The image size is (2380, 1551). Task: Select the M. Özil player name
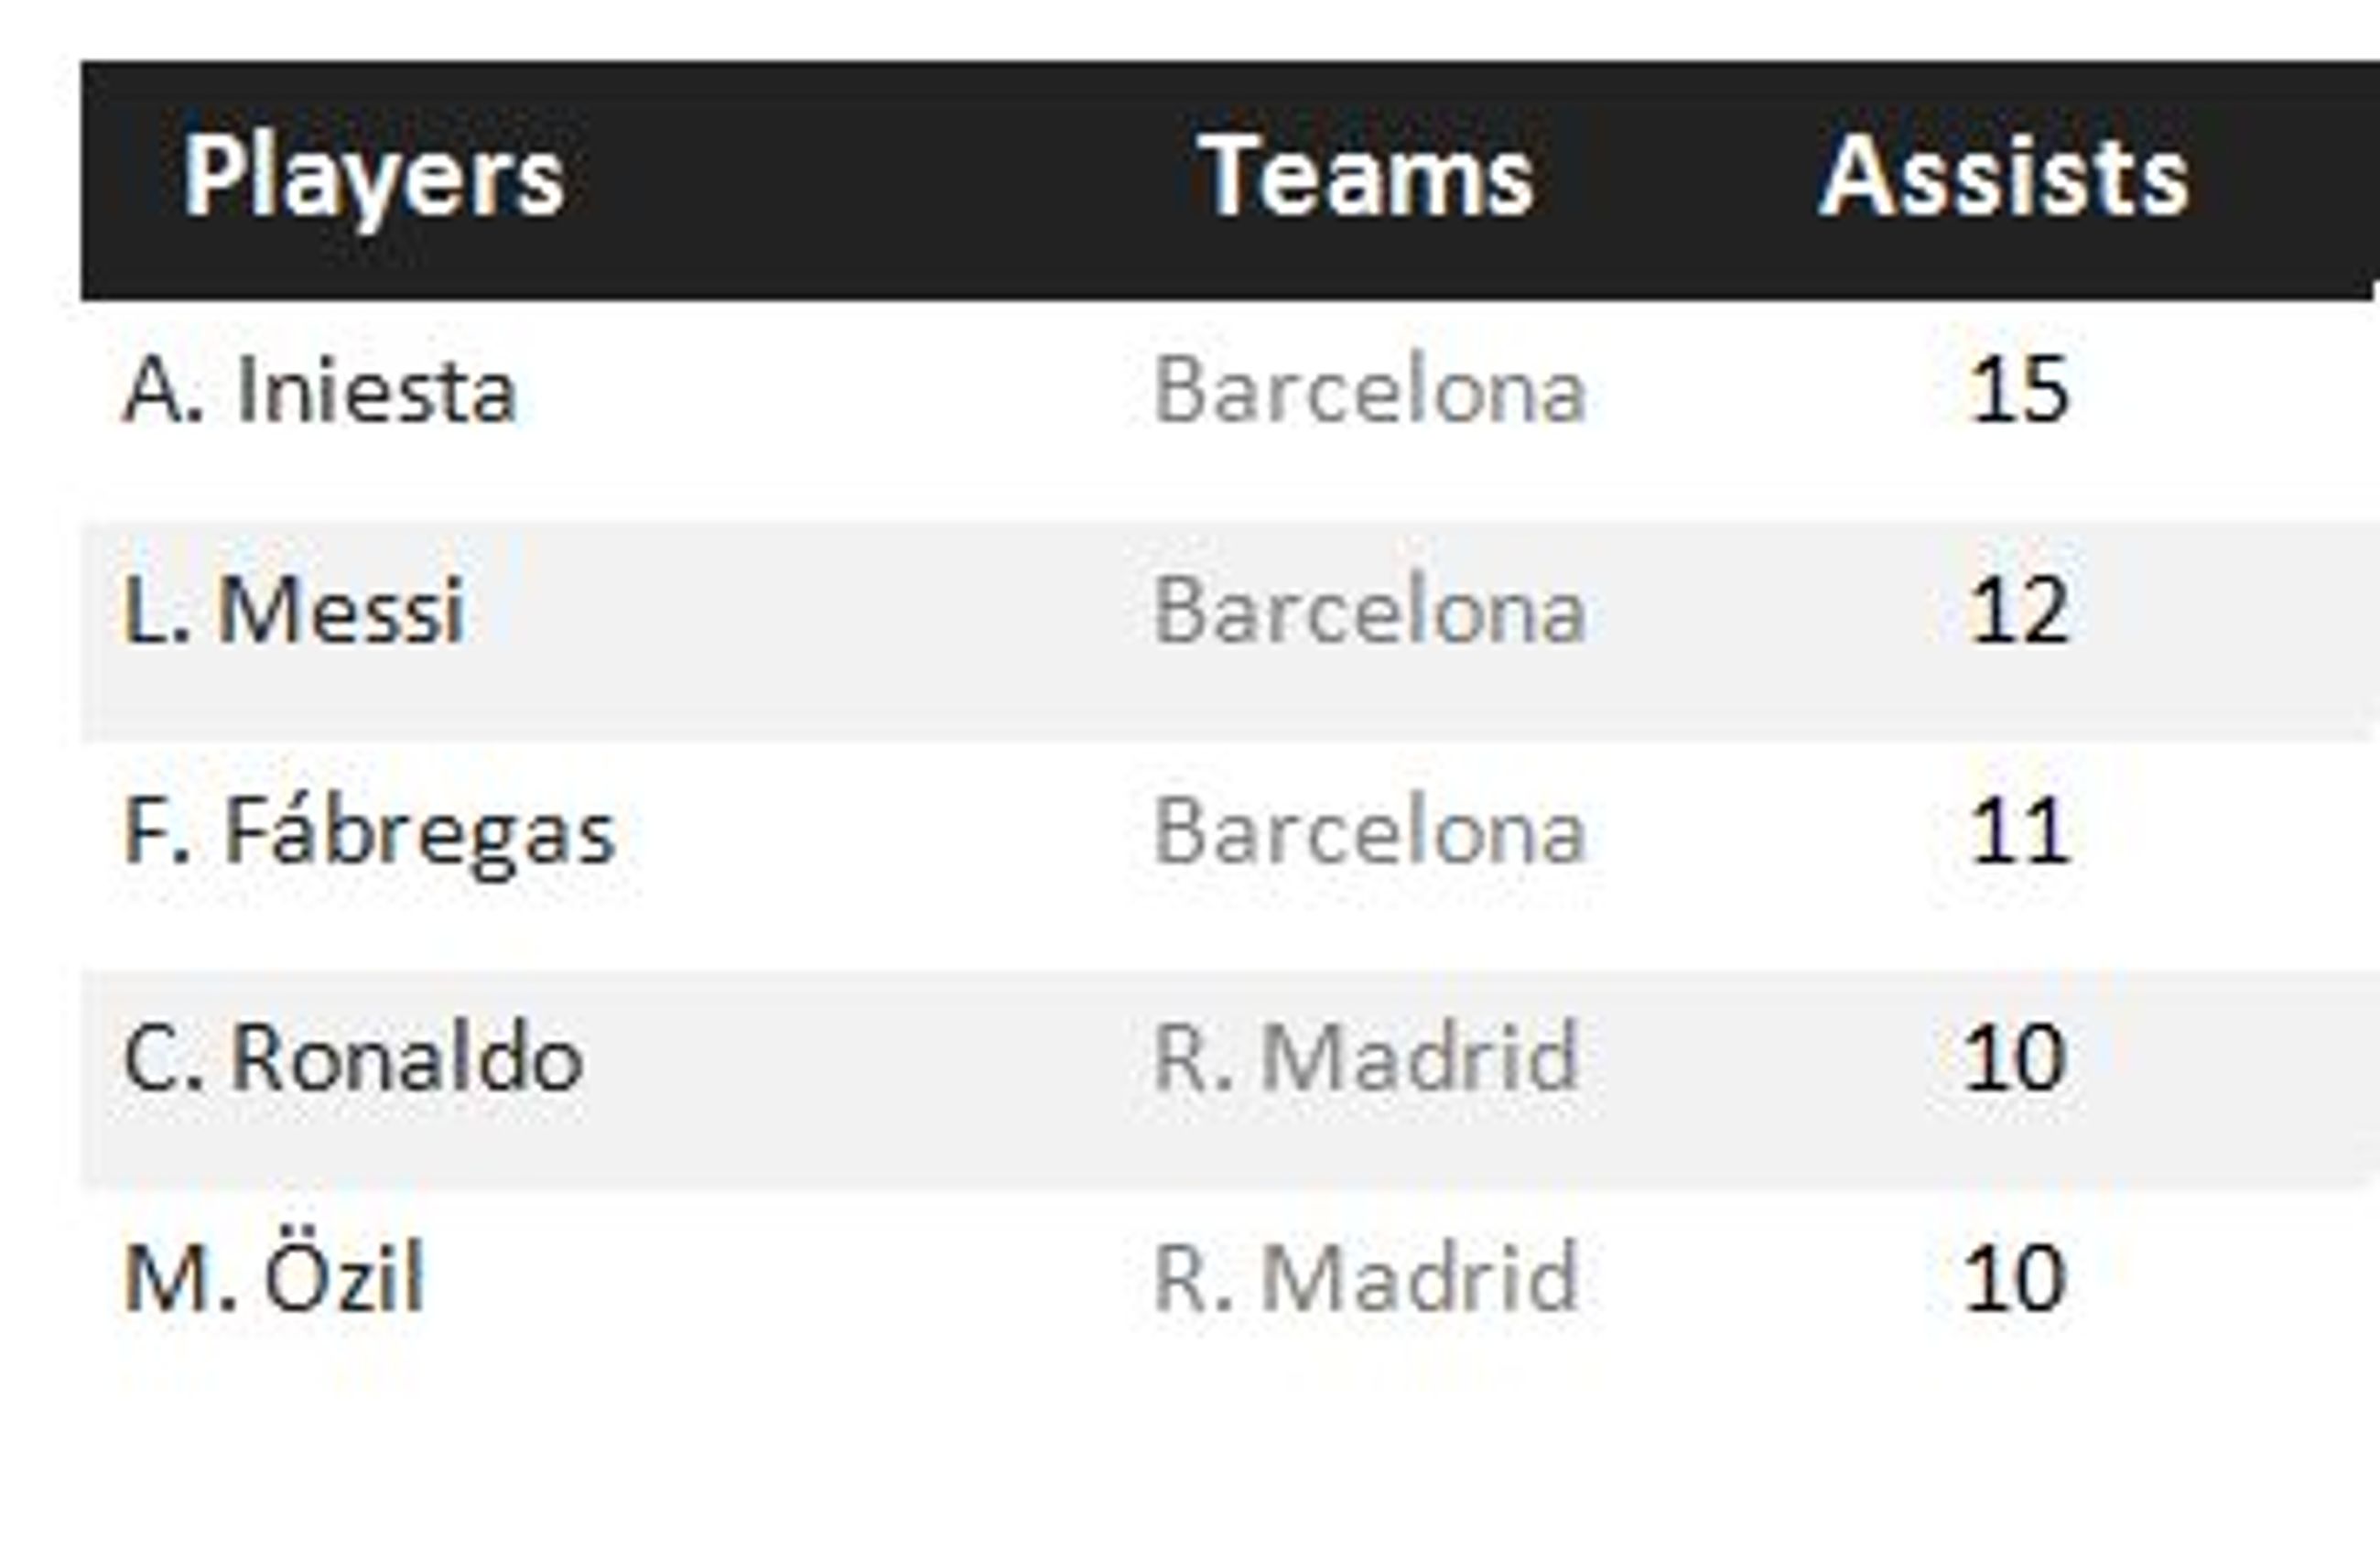274,1275
